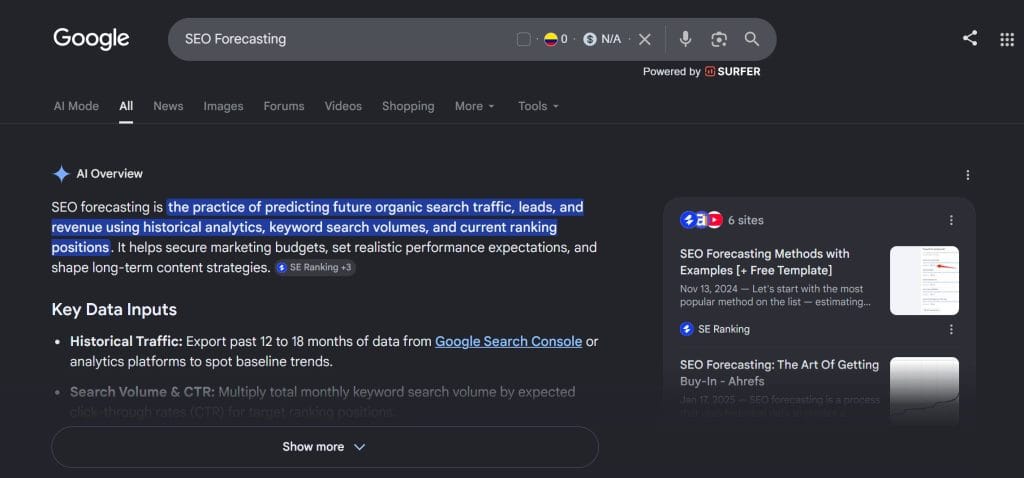1024x478 pixels.
Task: Click the magnifying glass search button
Action: tap(752, 39)
